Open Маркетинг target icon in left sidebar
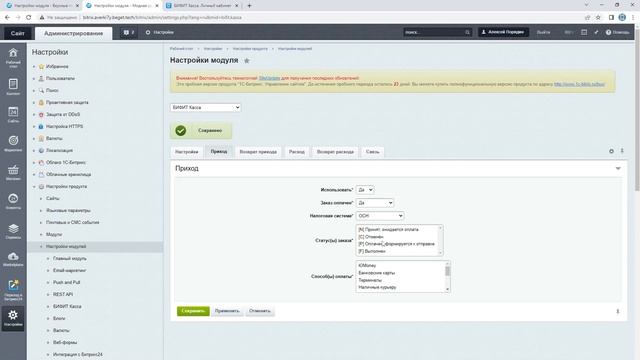 (13, 143)
